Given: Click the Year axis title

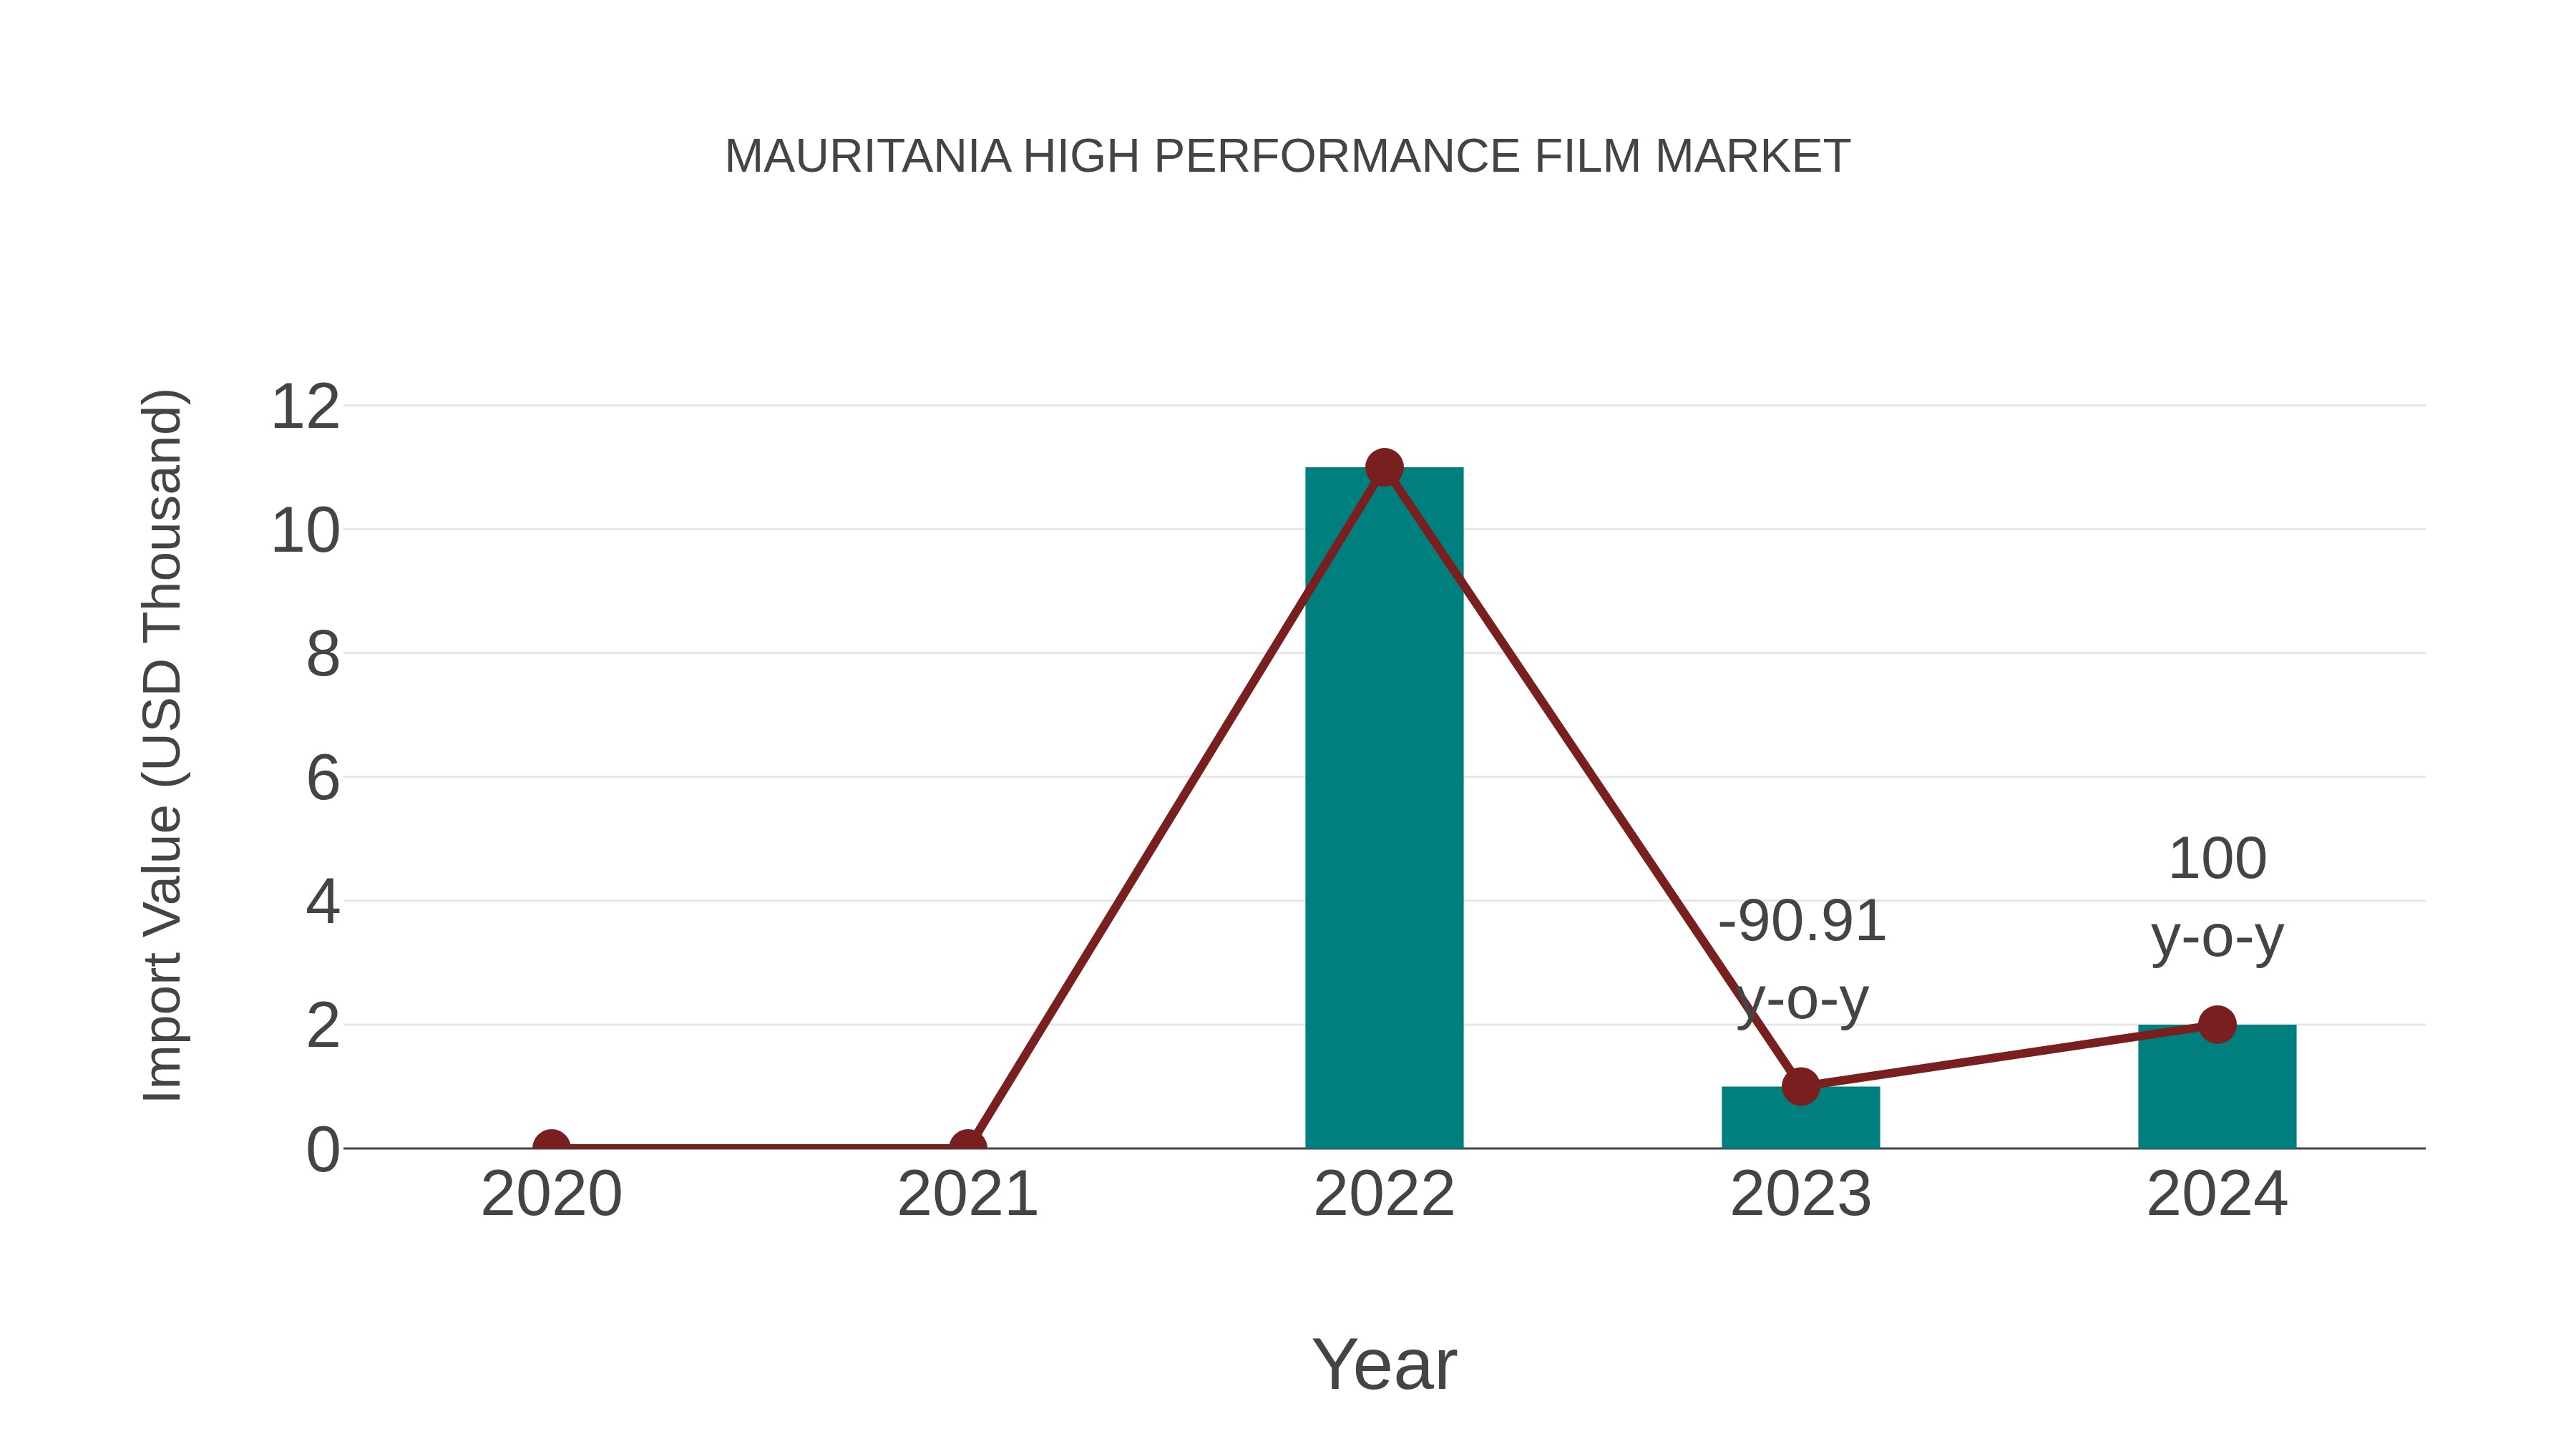Looking at the screenshot, I should pos(1384,1364).
